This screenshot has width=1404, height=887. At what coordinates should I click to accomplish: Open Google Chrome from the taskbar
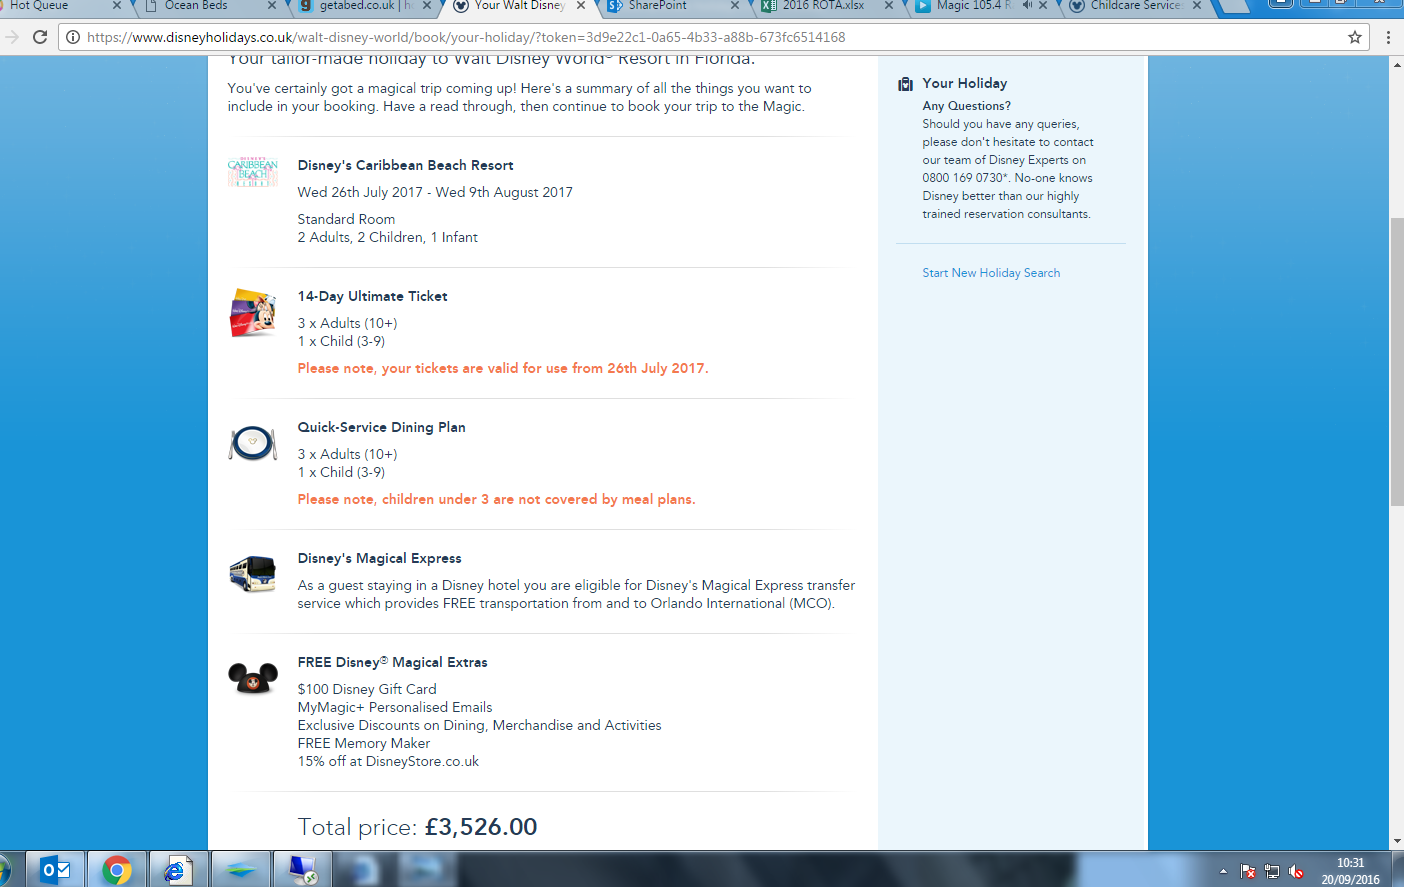click(x=117, y=870)
